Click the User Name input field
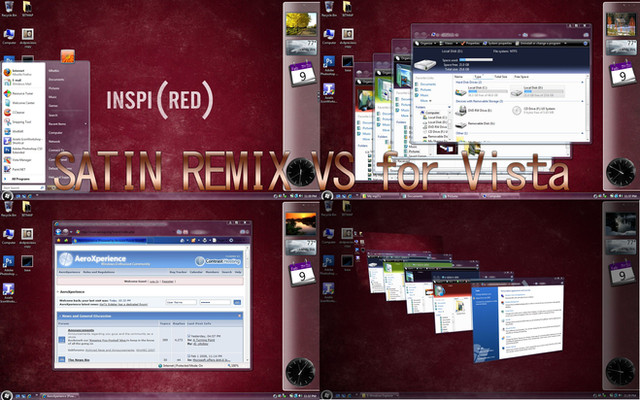The width and height of the screenshot is (640, 400). [x=182, y=302]
